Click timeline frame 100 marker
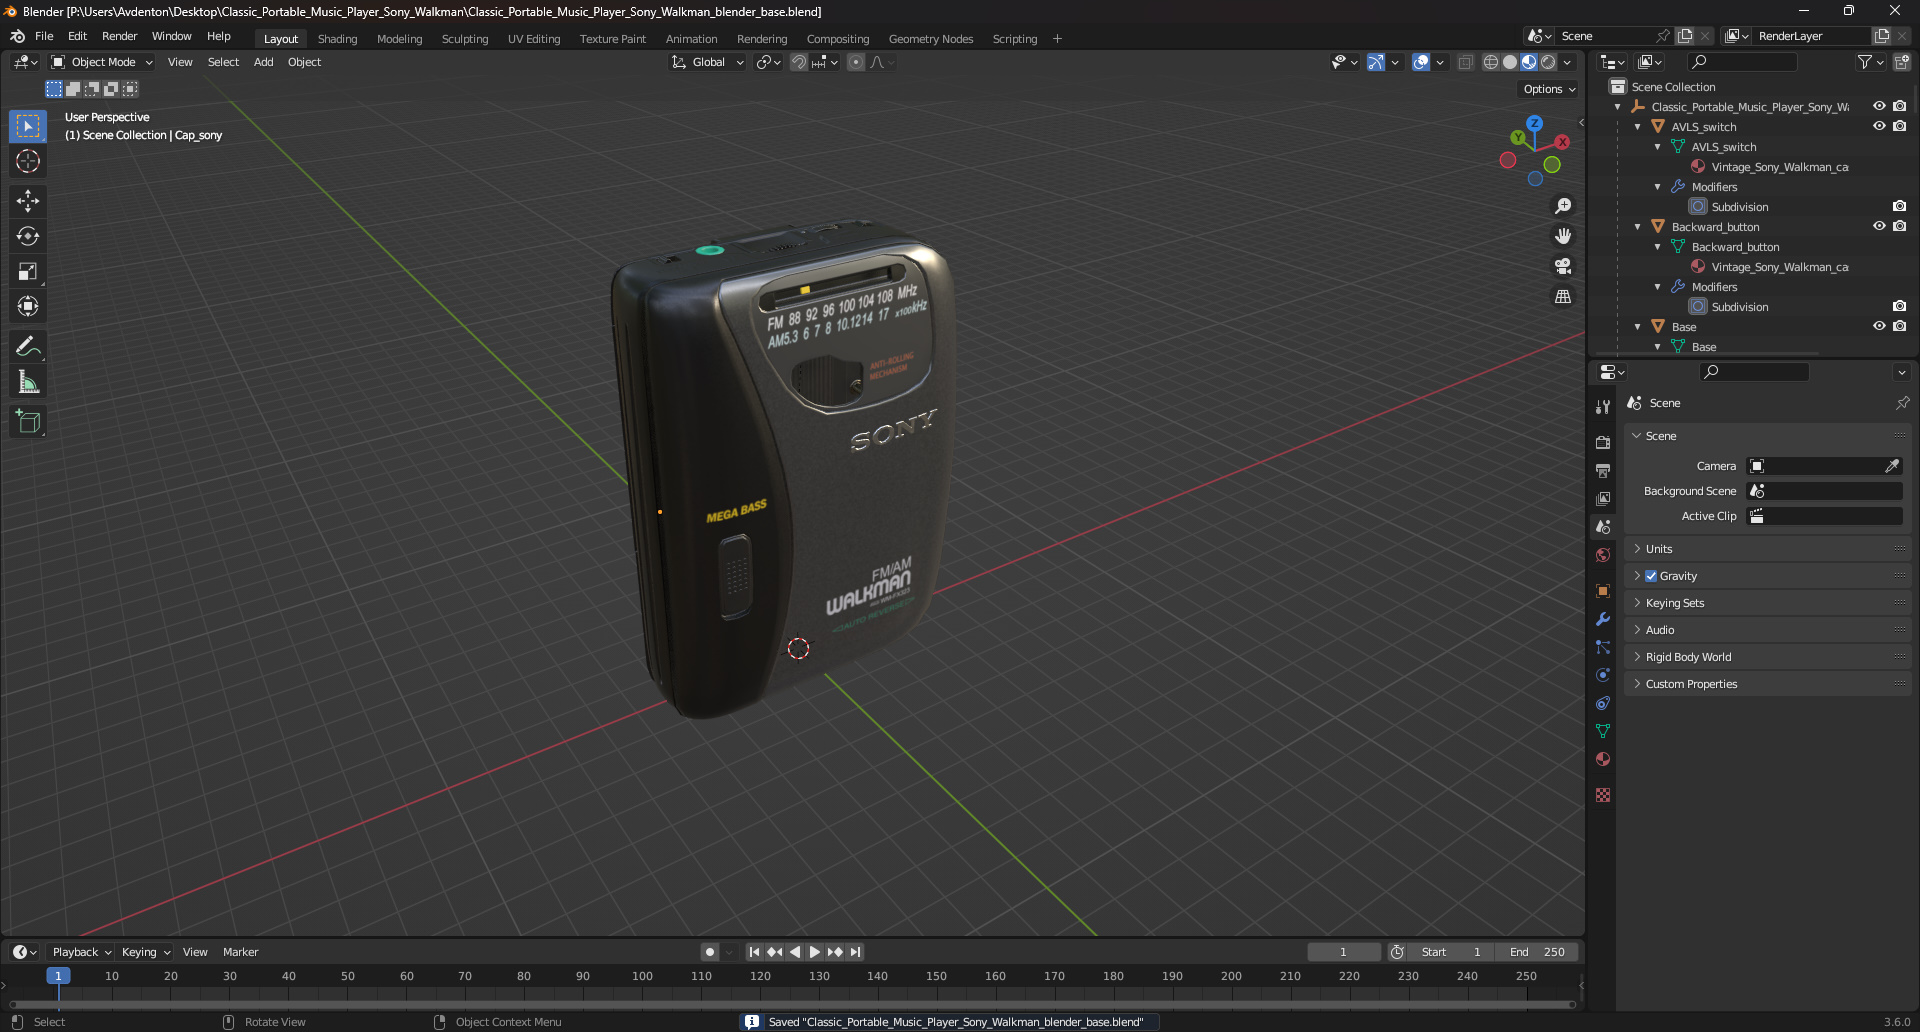 pos(642,976)
